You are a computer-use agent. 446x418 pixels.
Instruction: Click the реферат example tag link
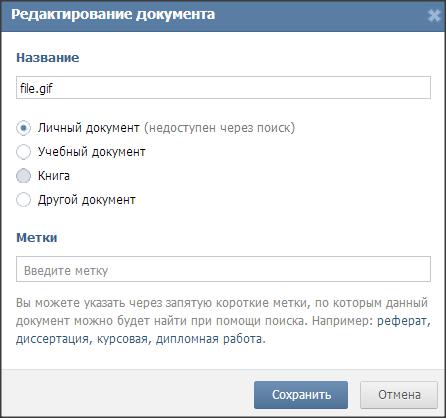pos(402,321)
